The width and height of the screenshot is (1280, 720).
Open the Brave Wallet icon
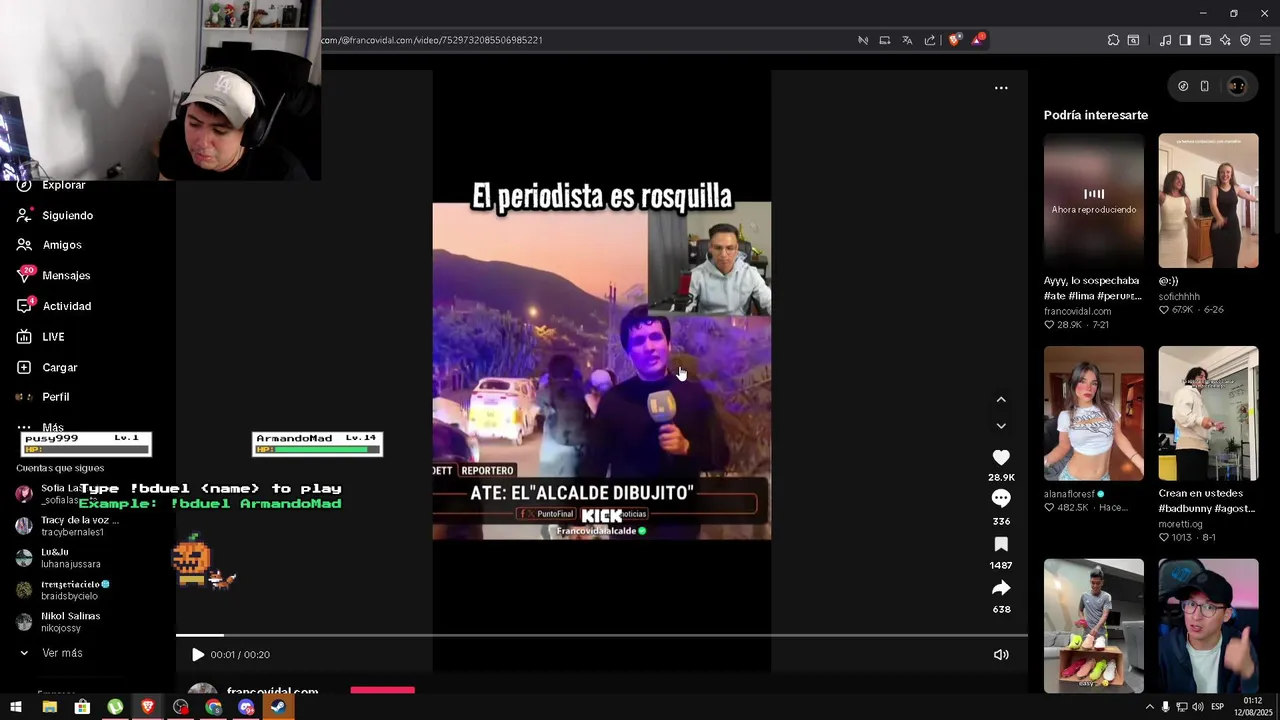(x=1205, y=40)
